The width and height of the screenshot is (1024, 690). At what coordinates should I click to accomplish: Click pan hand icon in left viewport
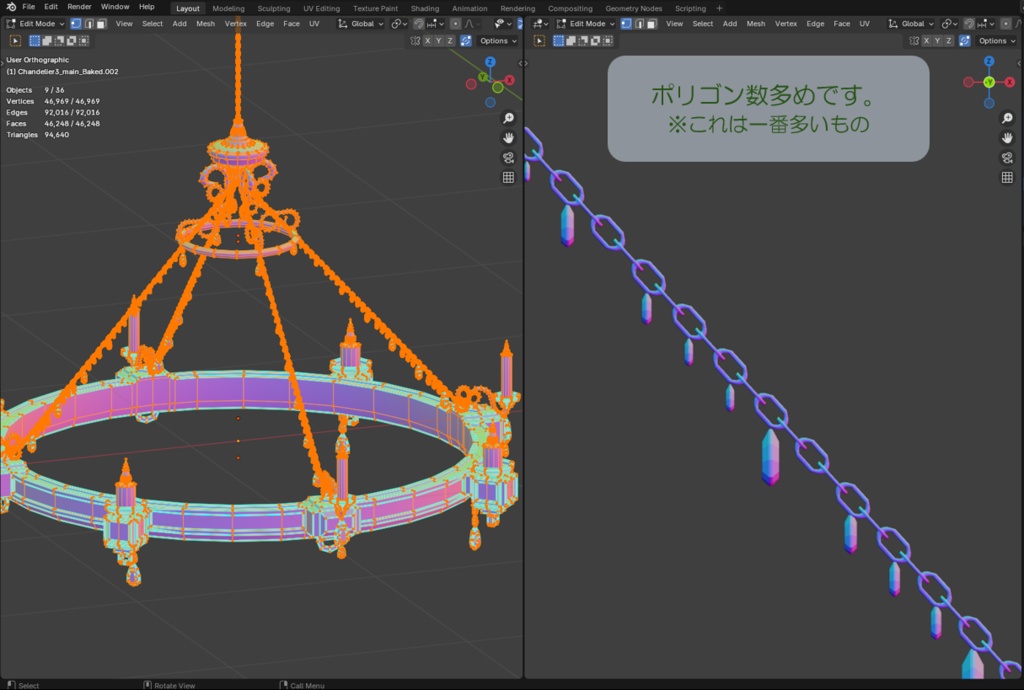click(x=508, y=138)
